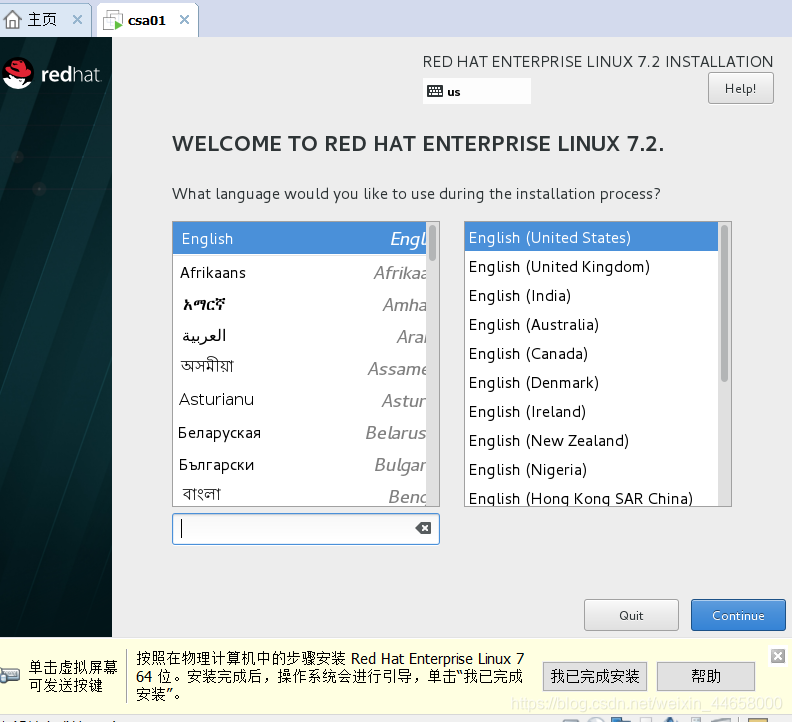Choose English (New Zealand) locale
The image size is (792, 722).
591,441
